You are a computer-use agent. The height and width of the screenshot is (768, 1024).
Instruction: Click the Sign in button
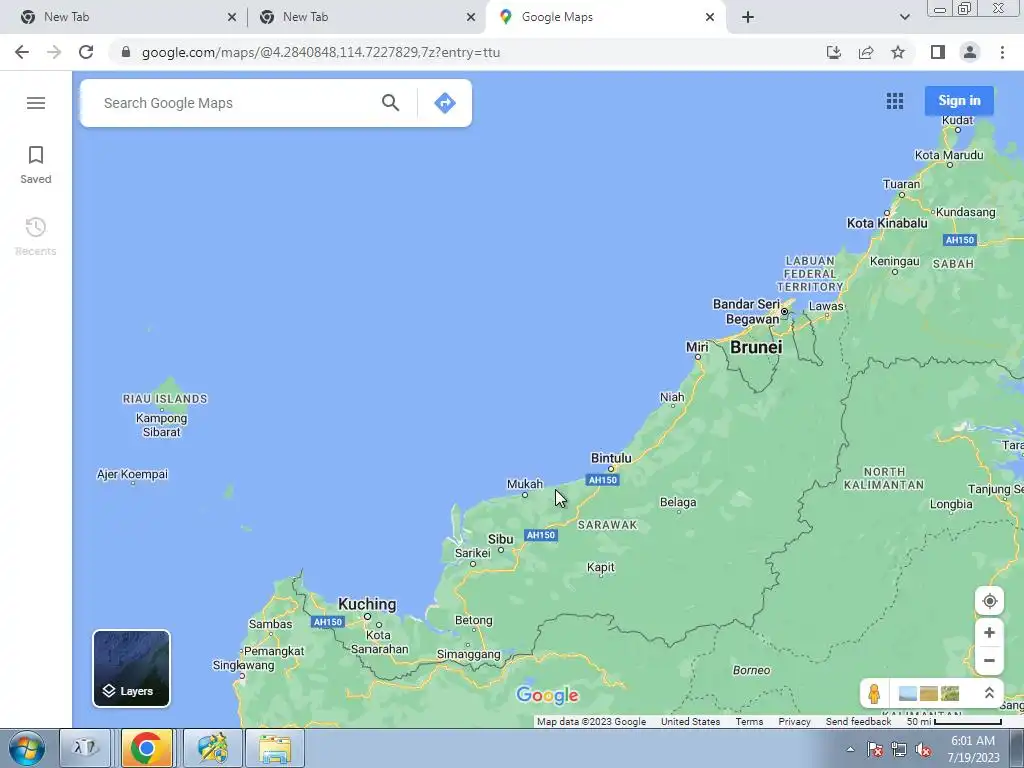959,101
